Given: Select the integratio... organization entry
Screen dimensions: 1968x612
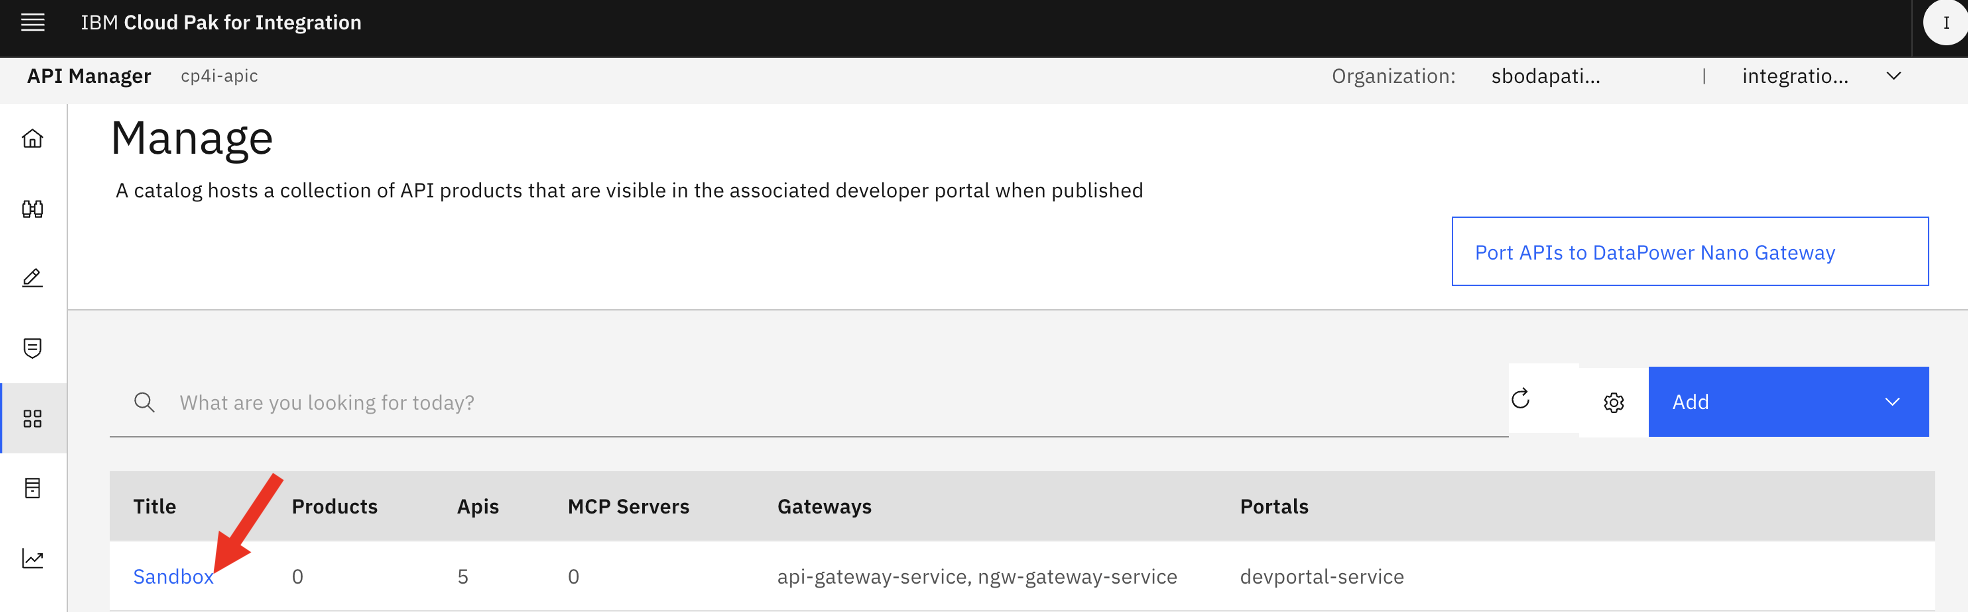Looking at the screenshot, I should pyautogui.click(x=1795, y=76).
